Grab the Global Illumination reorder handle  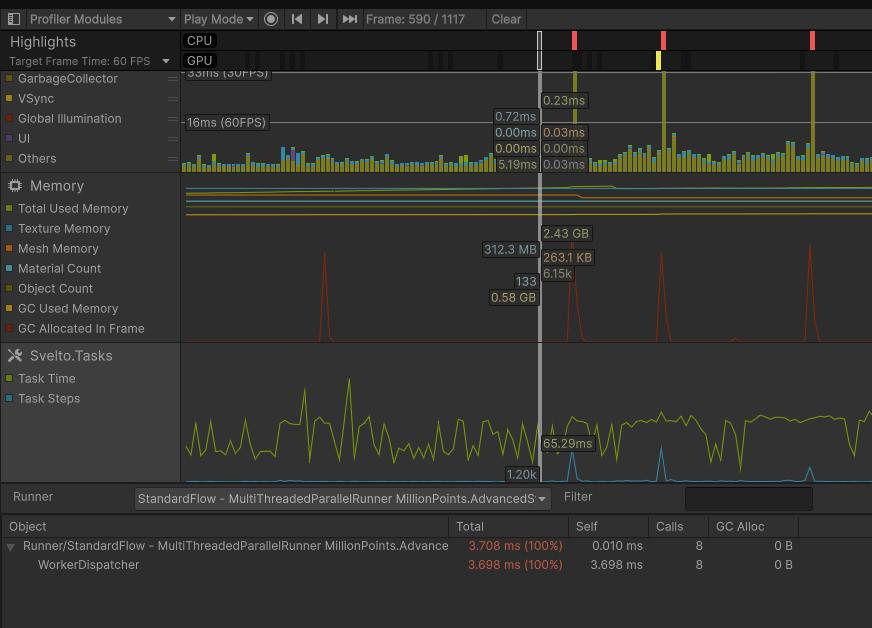(173, 119)
